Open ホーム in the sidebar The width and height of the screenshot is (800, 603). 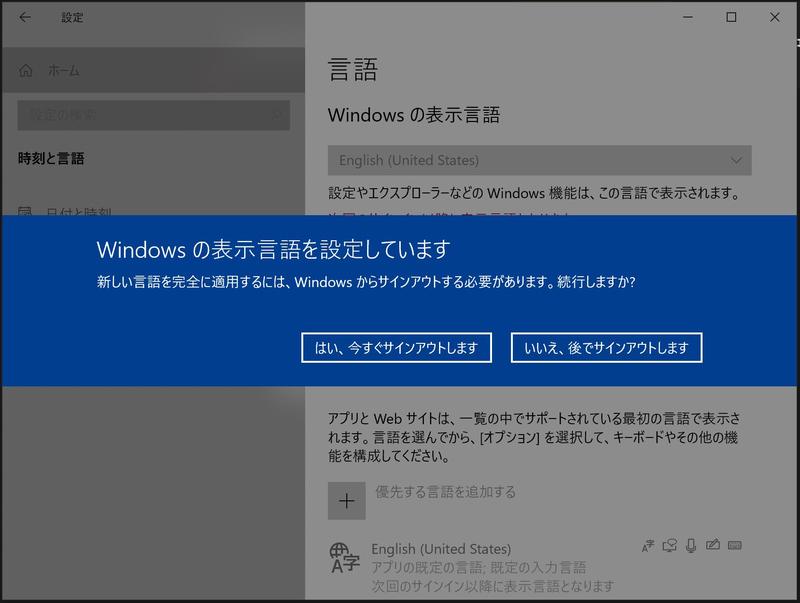point(153,70)
